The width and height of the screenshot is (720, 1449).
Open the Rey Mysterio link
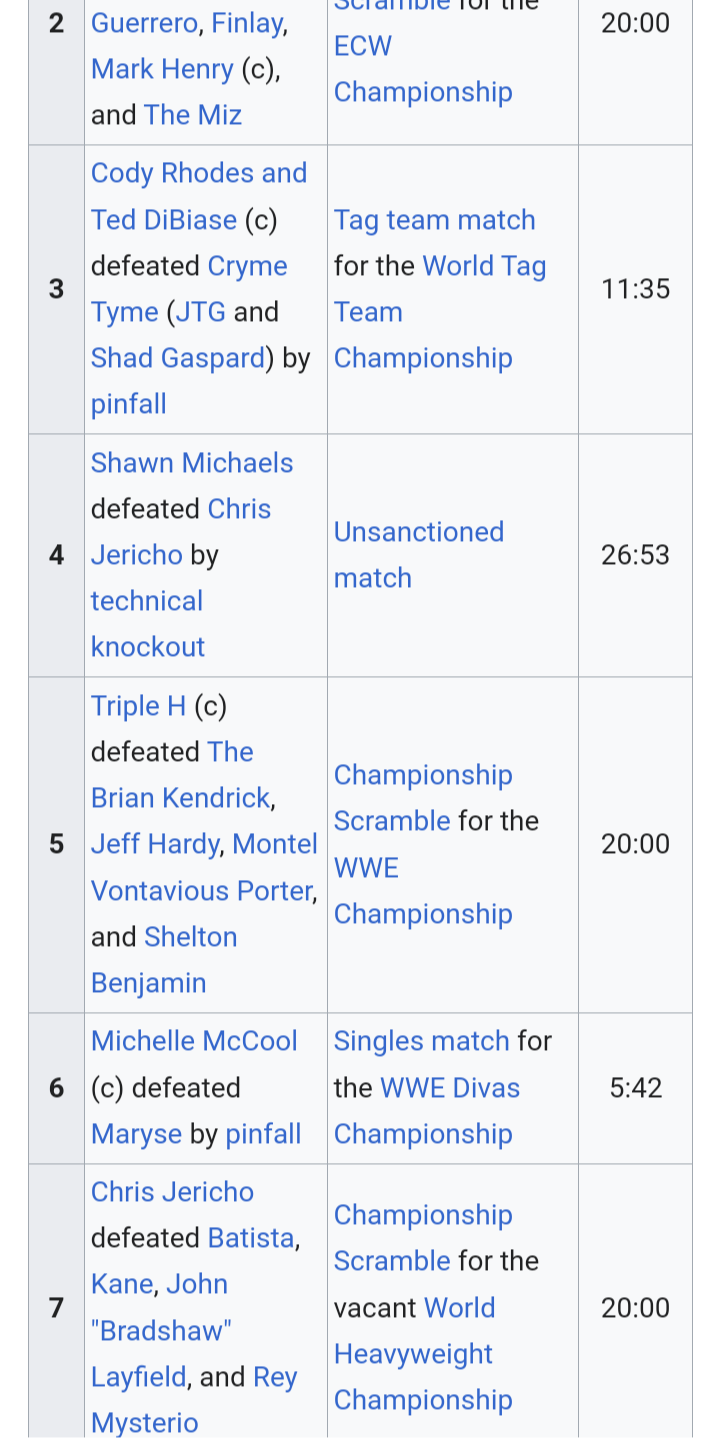[x=195, y=1400]
